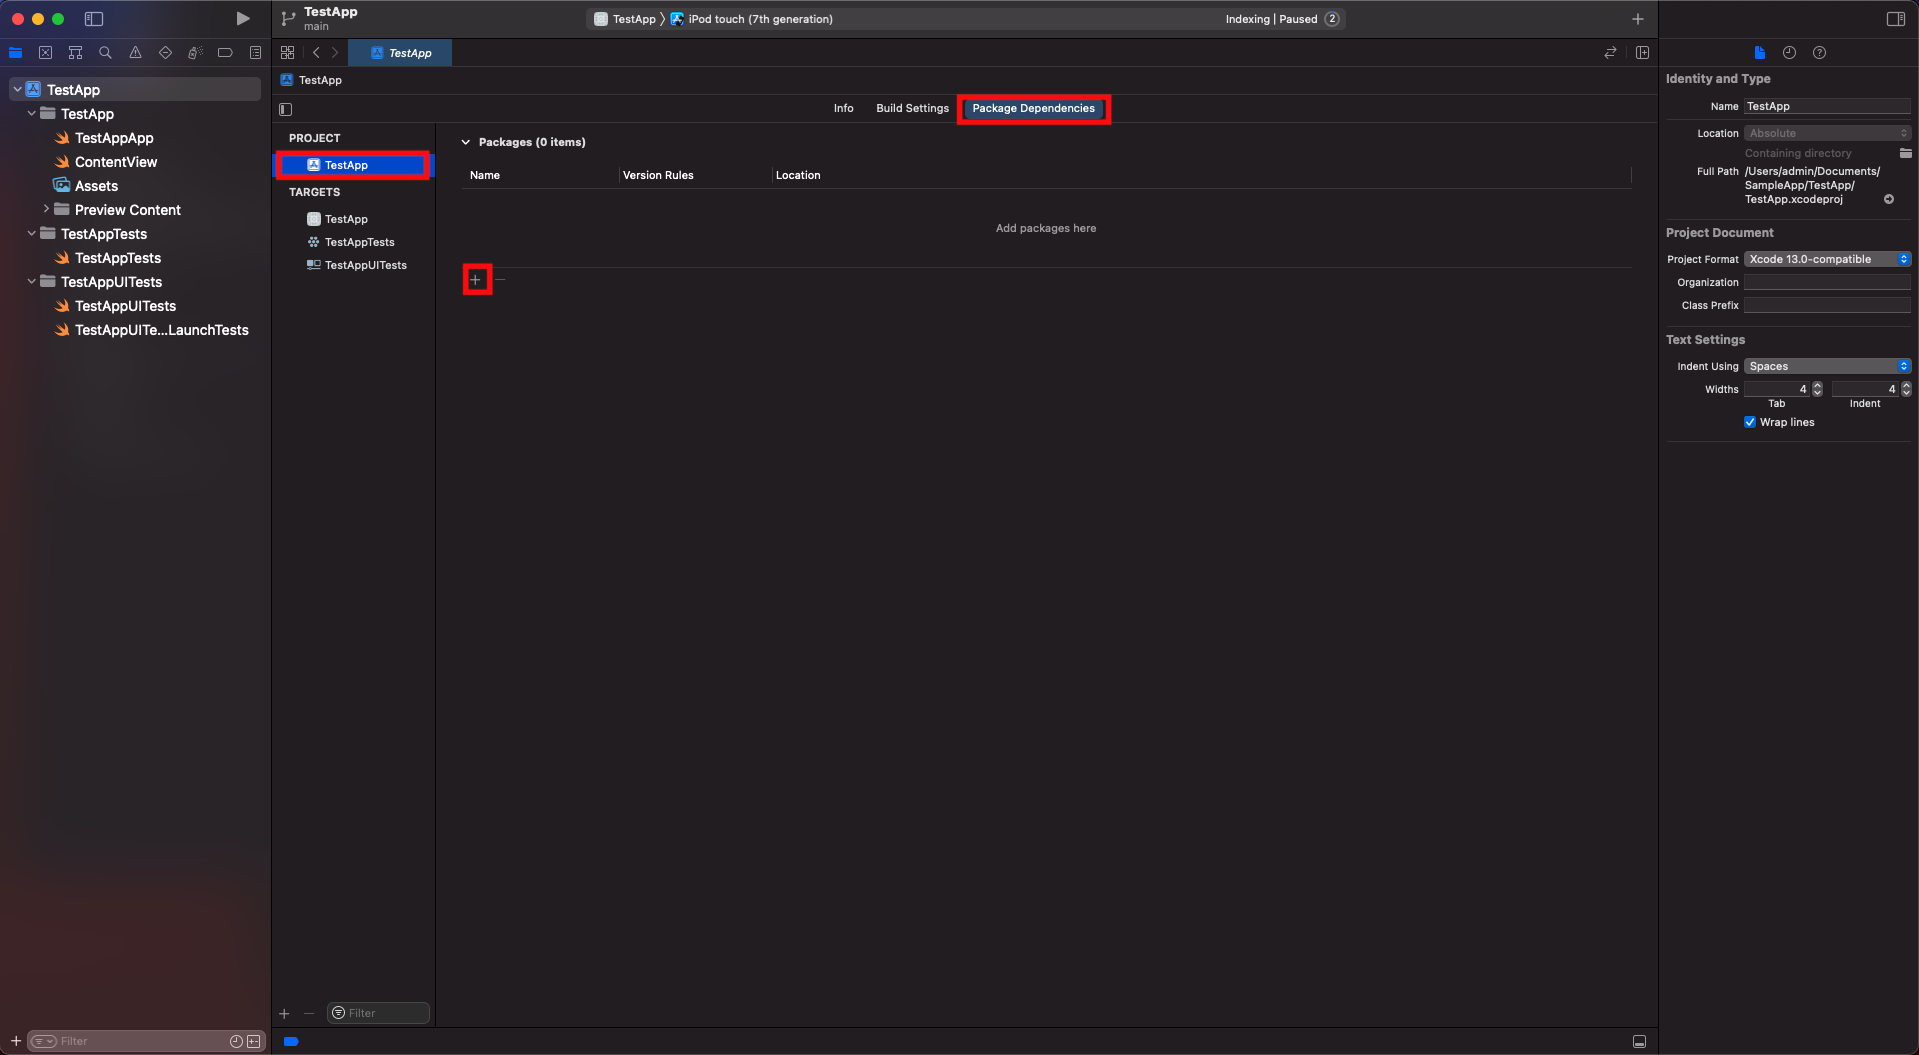Collapse the TestApp folder group
Image resolution: width=1919 pixels, height=1055 pixels.
(31, 113)
